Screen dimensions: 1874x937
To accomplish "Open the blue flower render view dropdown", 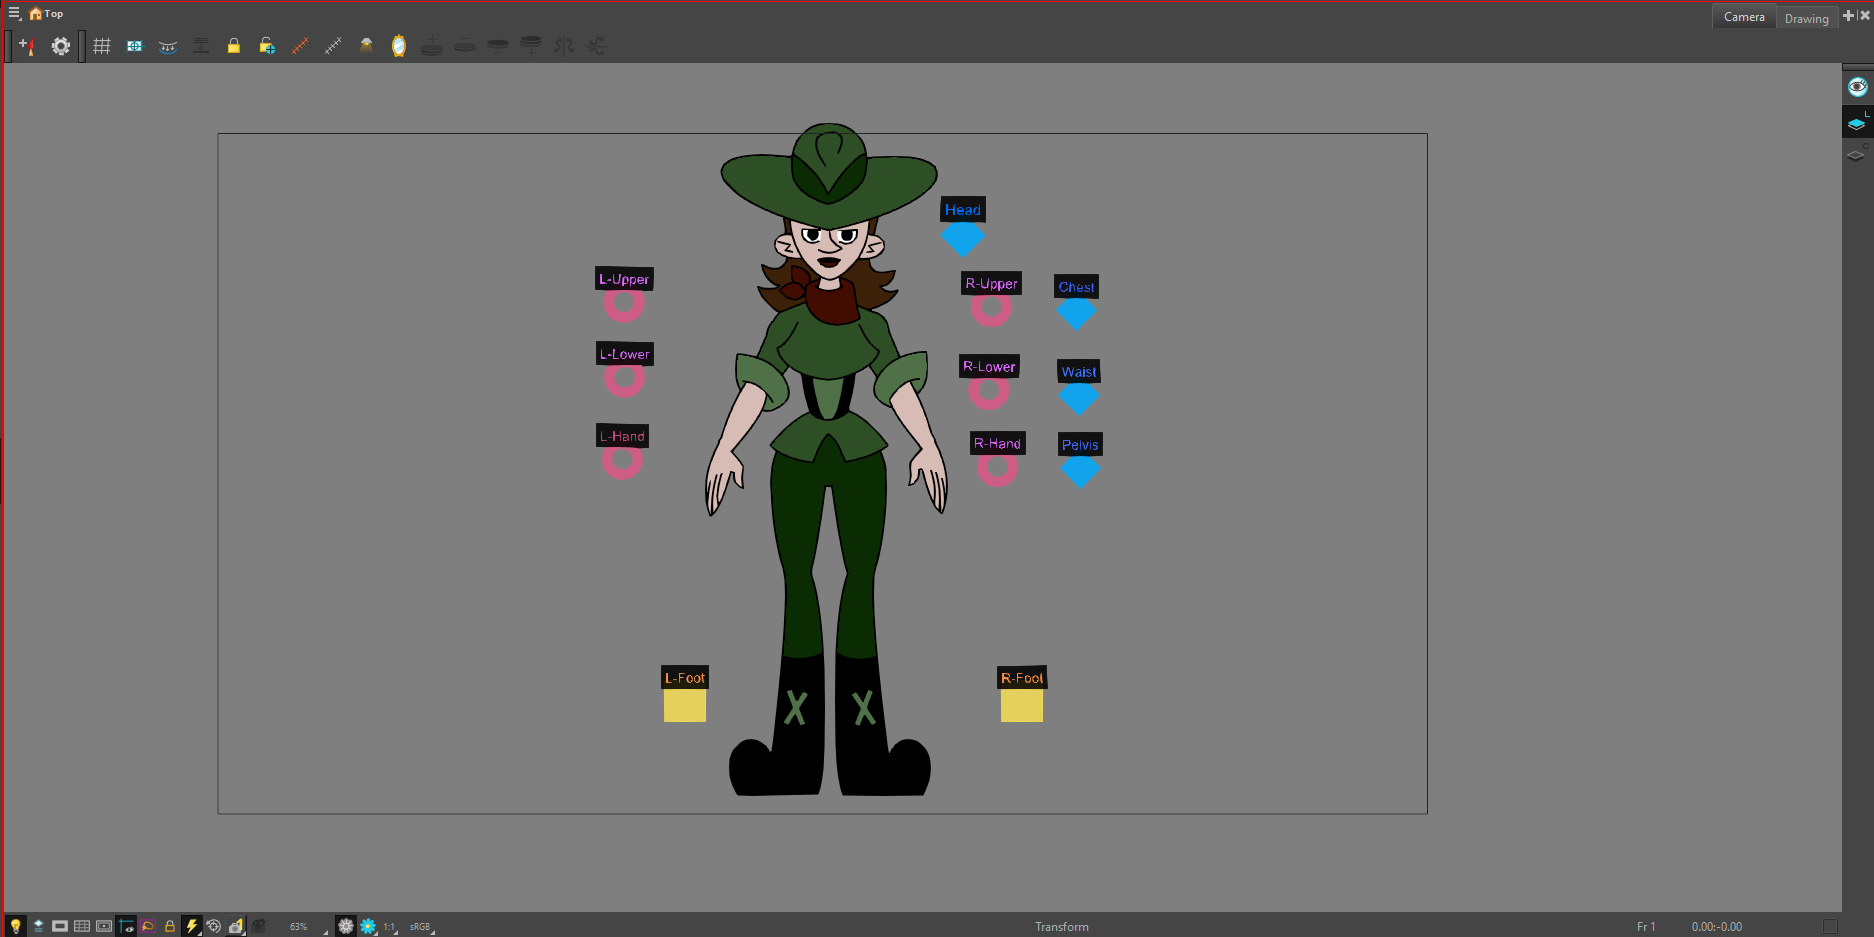I will [x=369, y=926].
